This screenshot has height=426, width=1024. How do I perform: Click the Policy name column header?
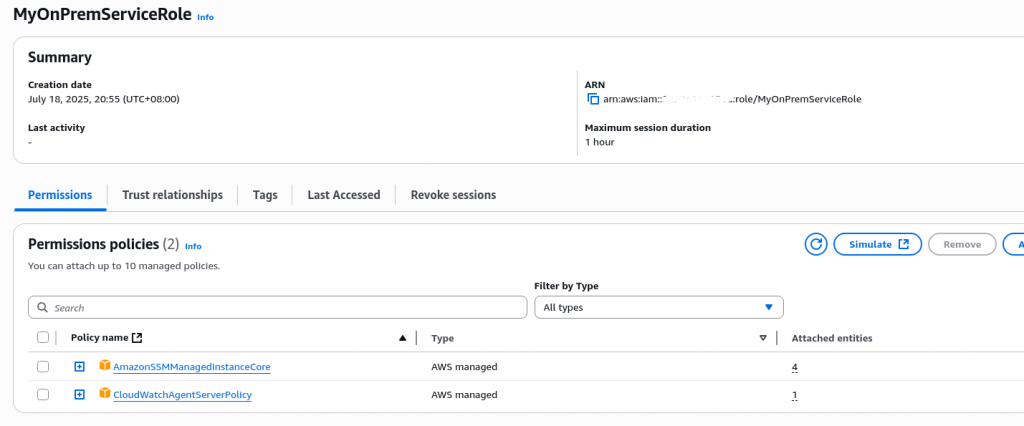(99, 338)
